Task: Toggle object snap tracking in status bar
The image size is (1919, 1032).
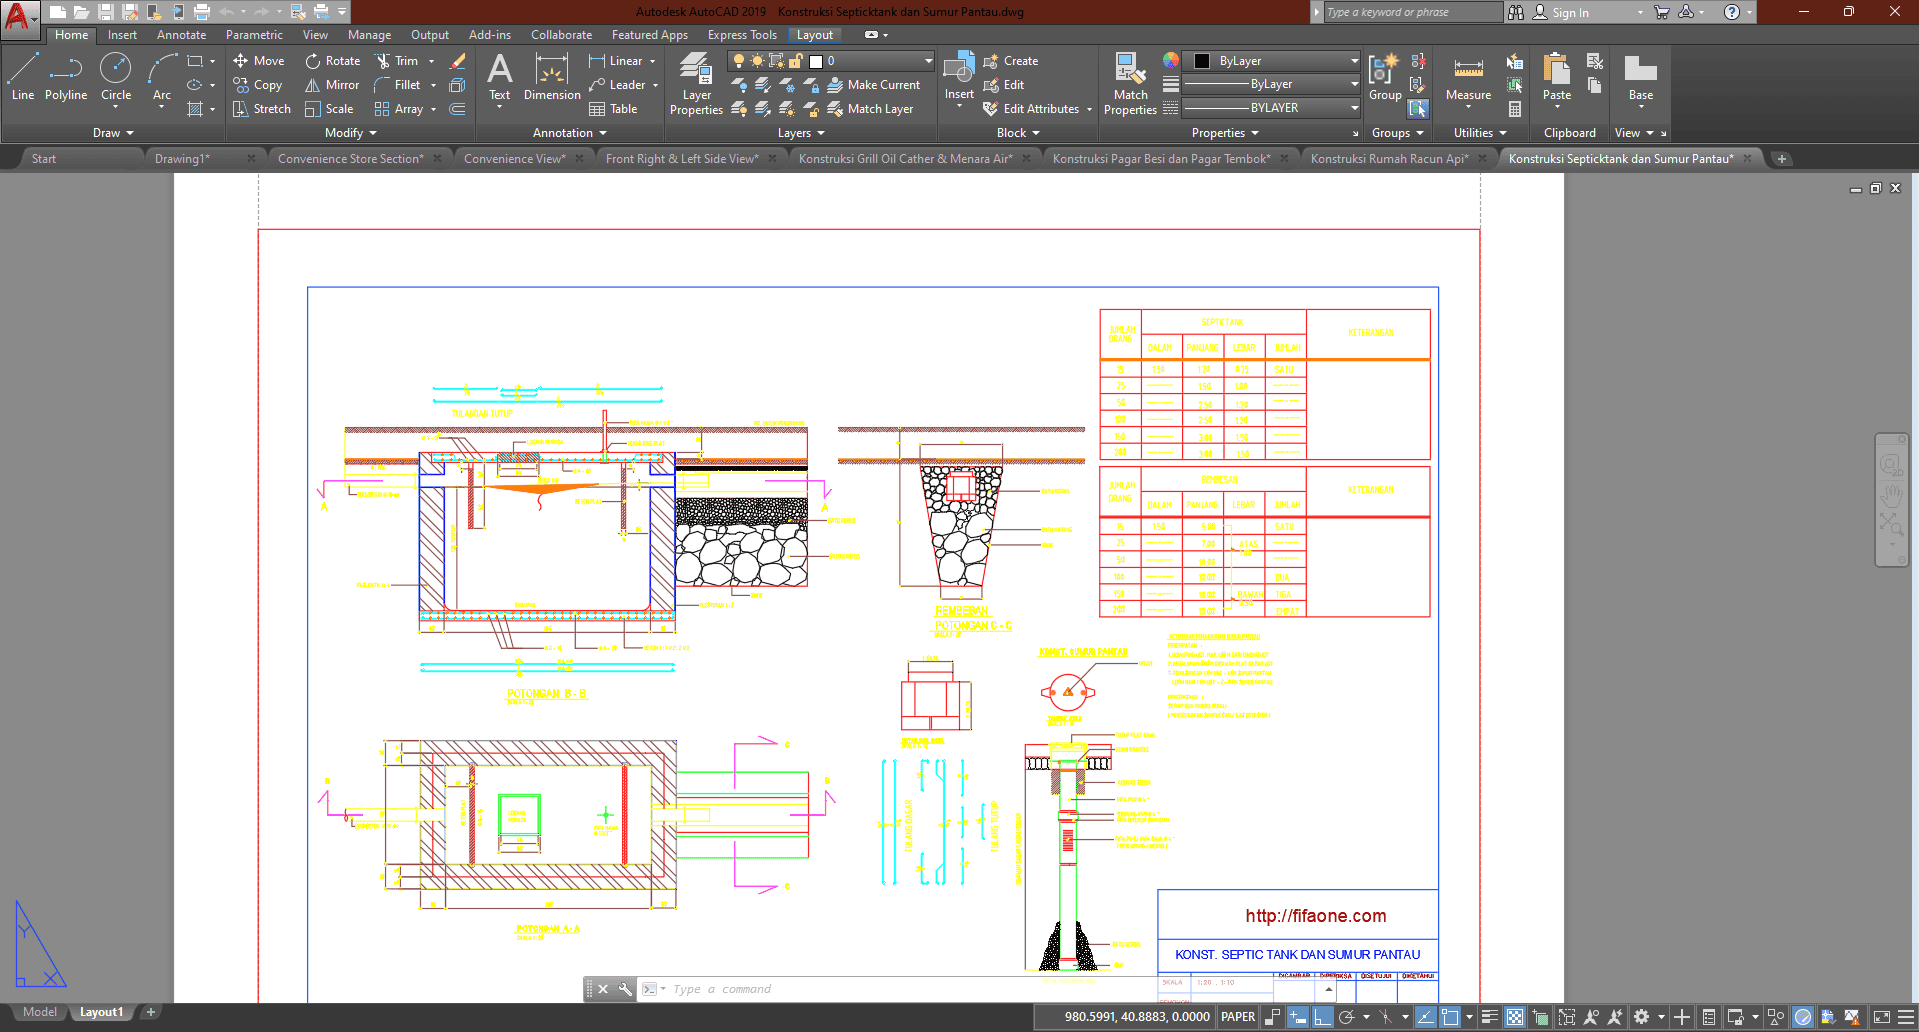Action: (1425, 1017)
